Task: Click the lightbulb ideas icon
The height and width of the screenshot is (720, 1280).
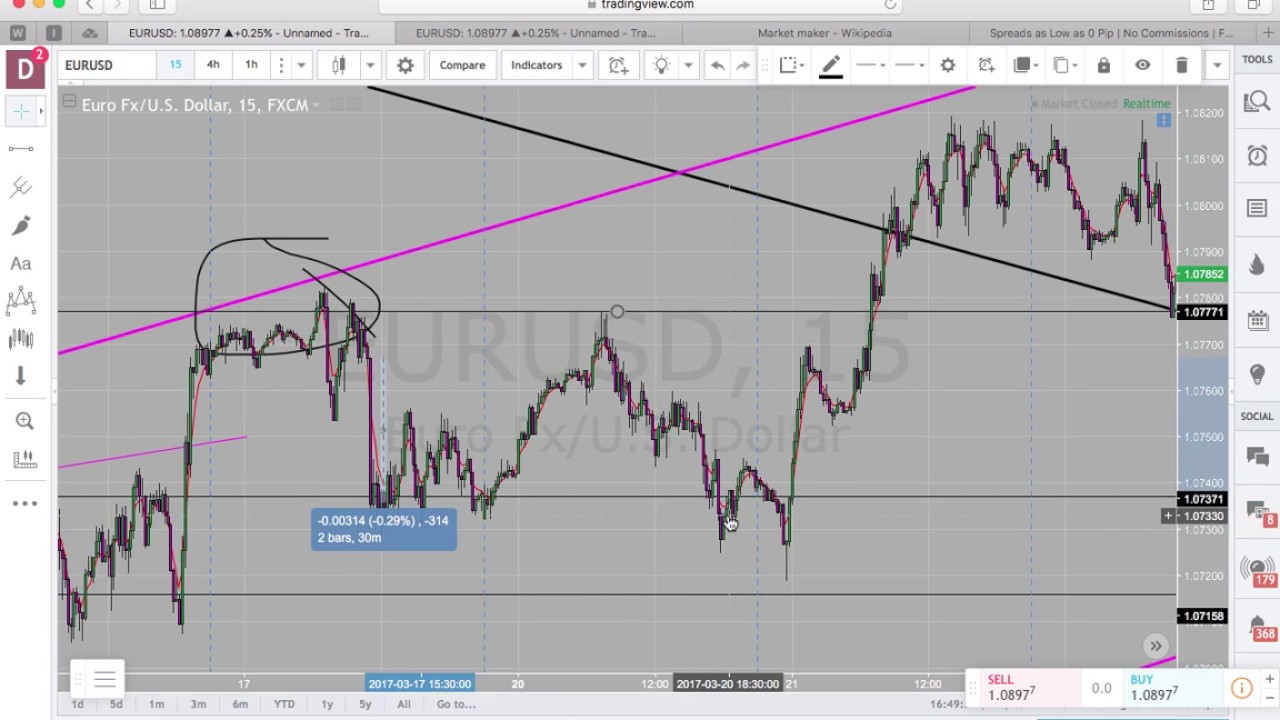Action: (661, 65)
